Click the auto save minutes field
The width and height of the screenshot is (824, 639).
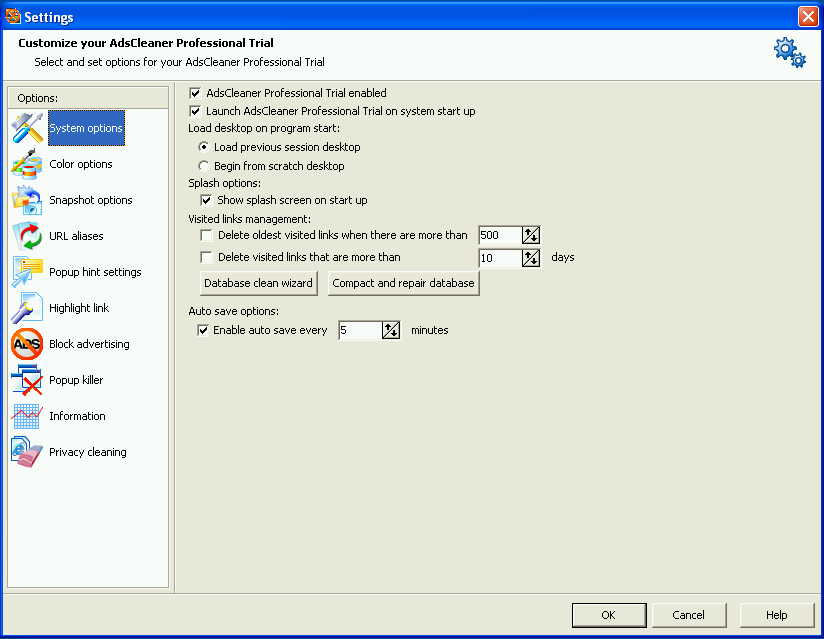tap(360, 331)
